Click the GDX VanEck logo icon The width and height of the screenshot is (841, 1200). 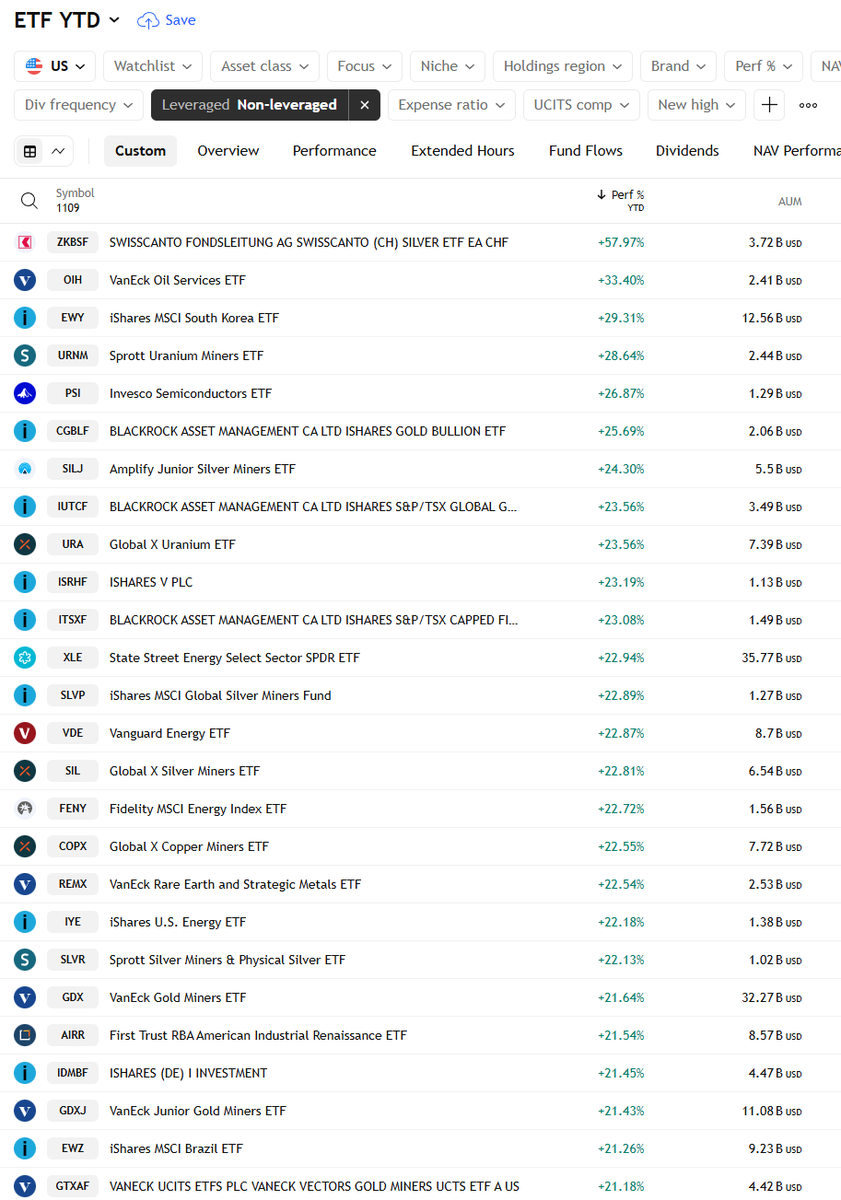click(x=25, y=997)
